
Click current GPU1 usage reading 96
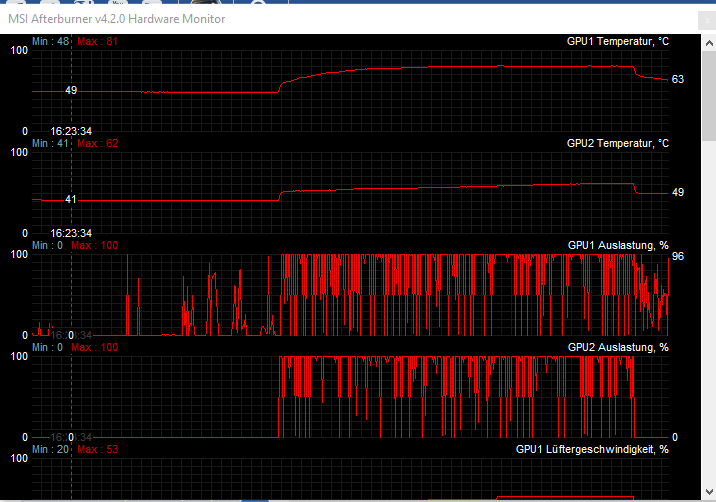pos(678,256)
